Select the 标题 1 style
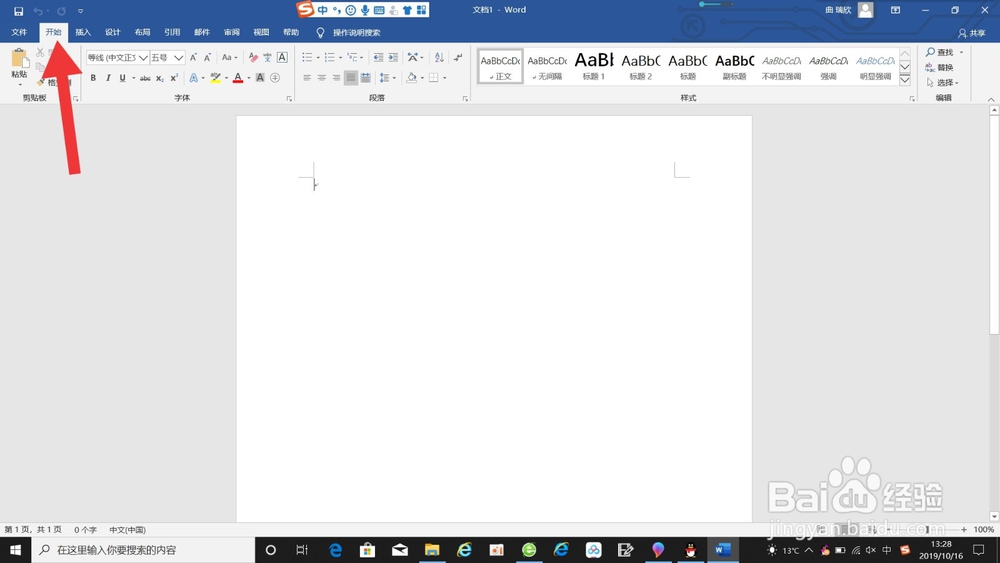1000x563 pixels. pos(594,66)
